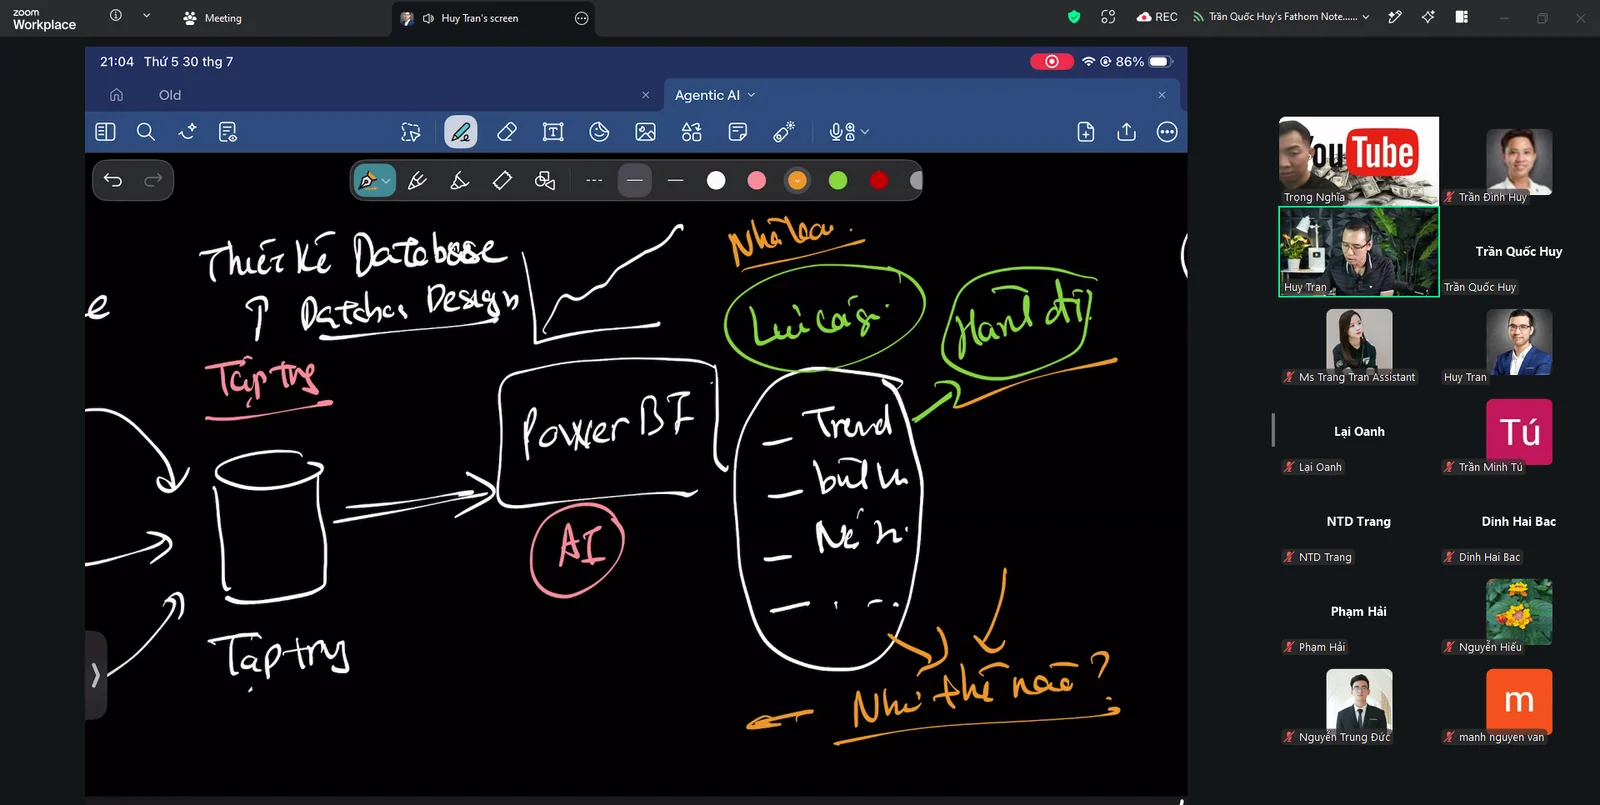1600x805 pixels.
Task: Pick the white pen color
Action: [x=716, y=180]
